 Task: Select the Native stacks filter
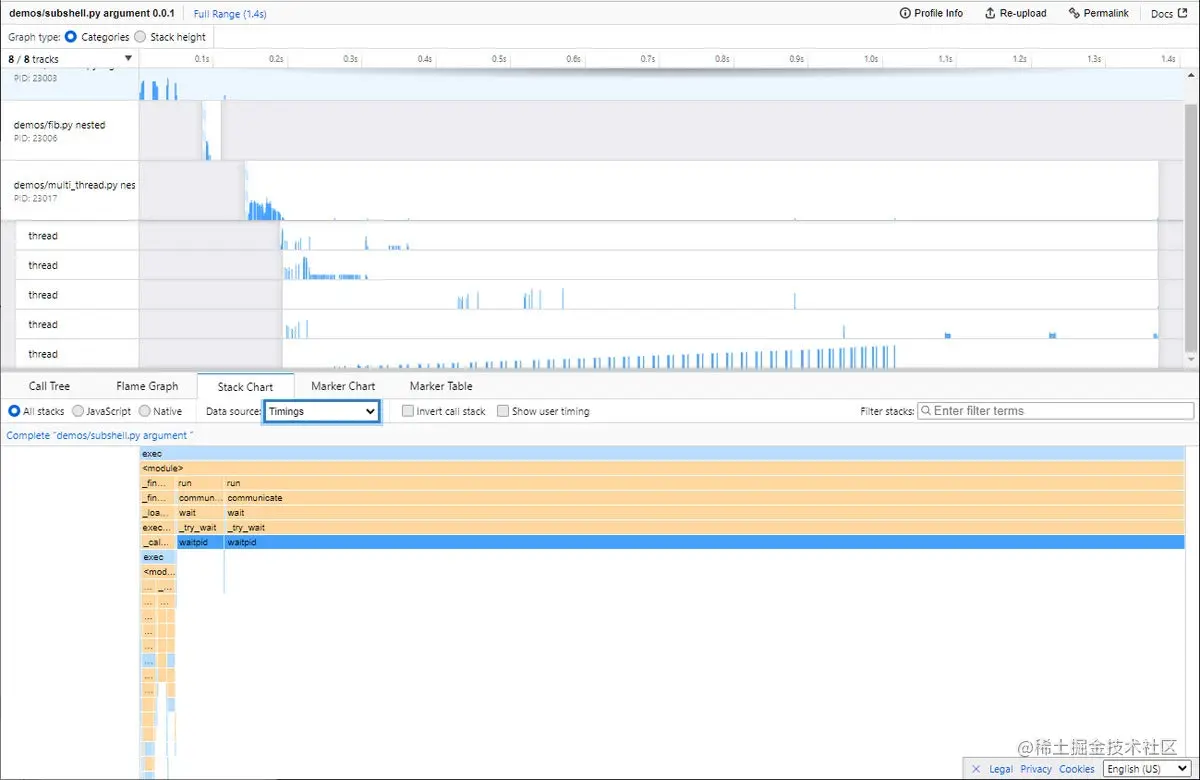[x=144, y=410]
